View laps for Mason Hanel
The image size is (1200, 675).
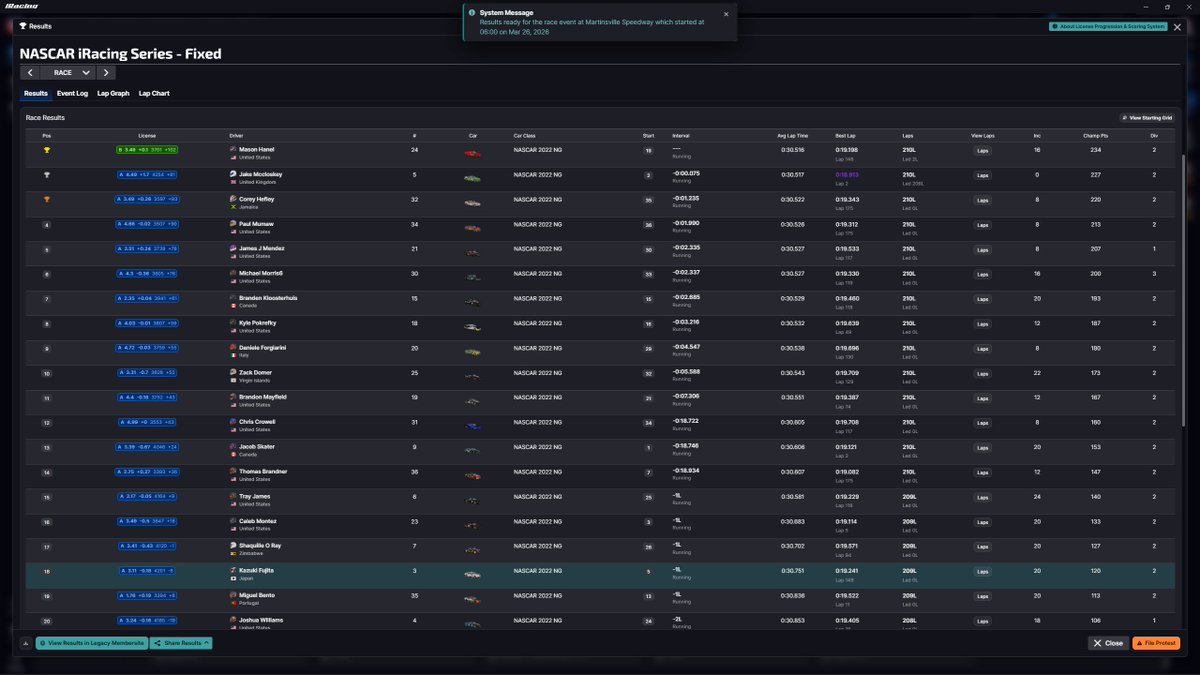click(x=983, y=150)
